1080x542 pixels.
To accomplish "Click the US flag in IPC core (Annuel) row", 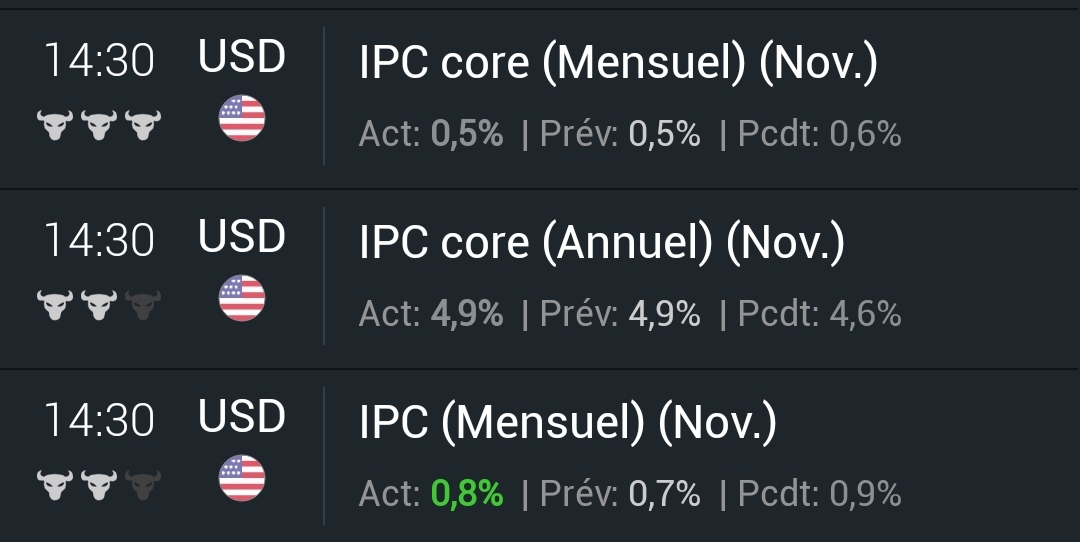I will pos(242,298).
